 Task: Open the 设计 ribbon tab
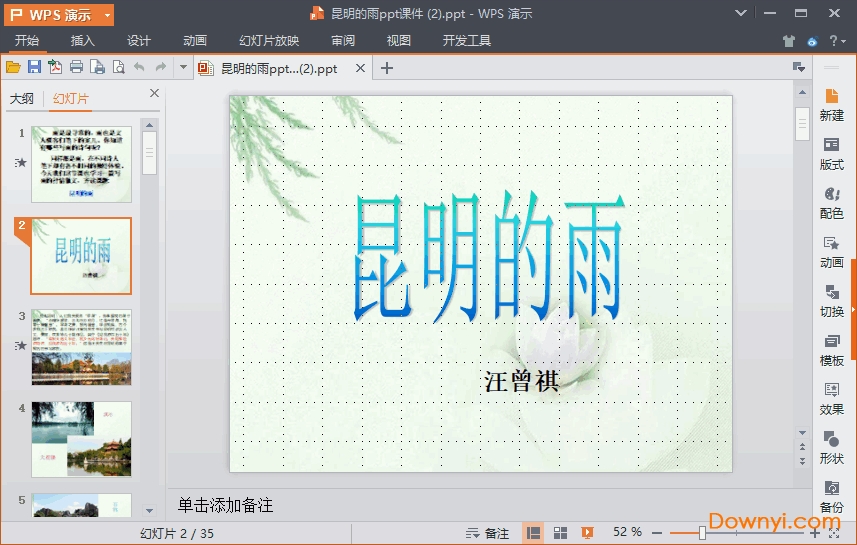click(x=139, y=40)
